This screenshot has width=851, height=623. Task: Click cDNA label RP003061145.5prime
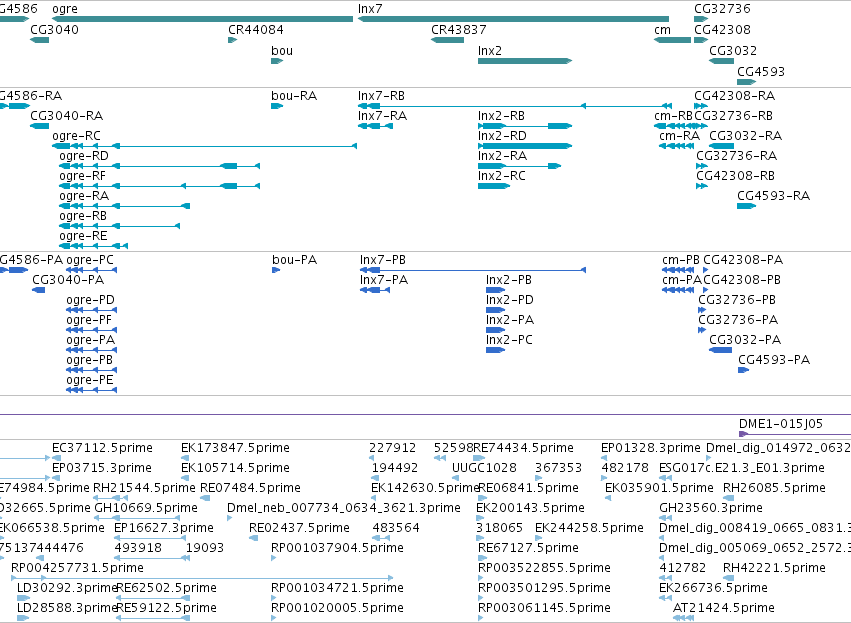point(544,608)
